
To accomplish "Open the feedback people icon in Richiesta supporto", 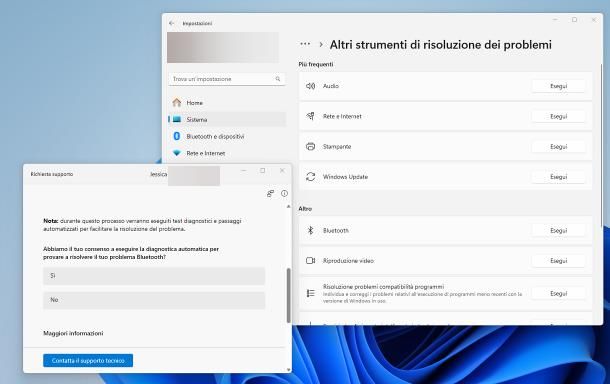I will (x=270, y=193).
